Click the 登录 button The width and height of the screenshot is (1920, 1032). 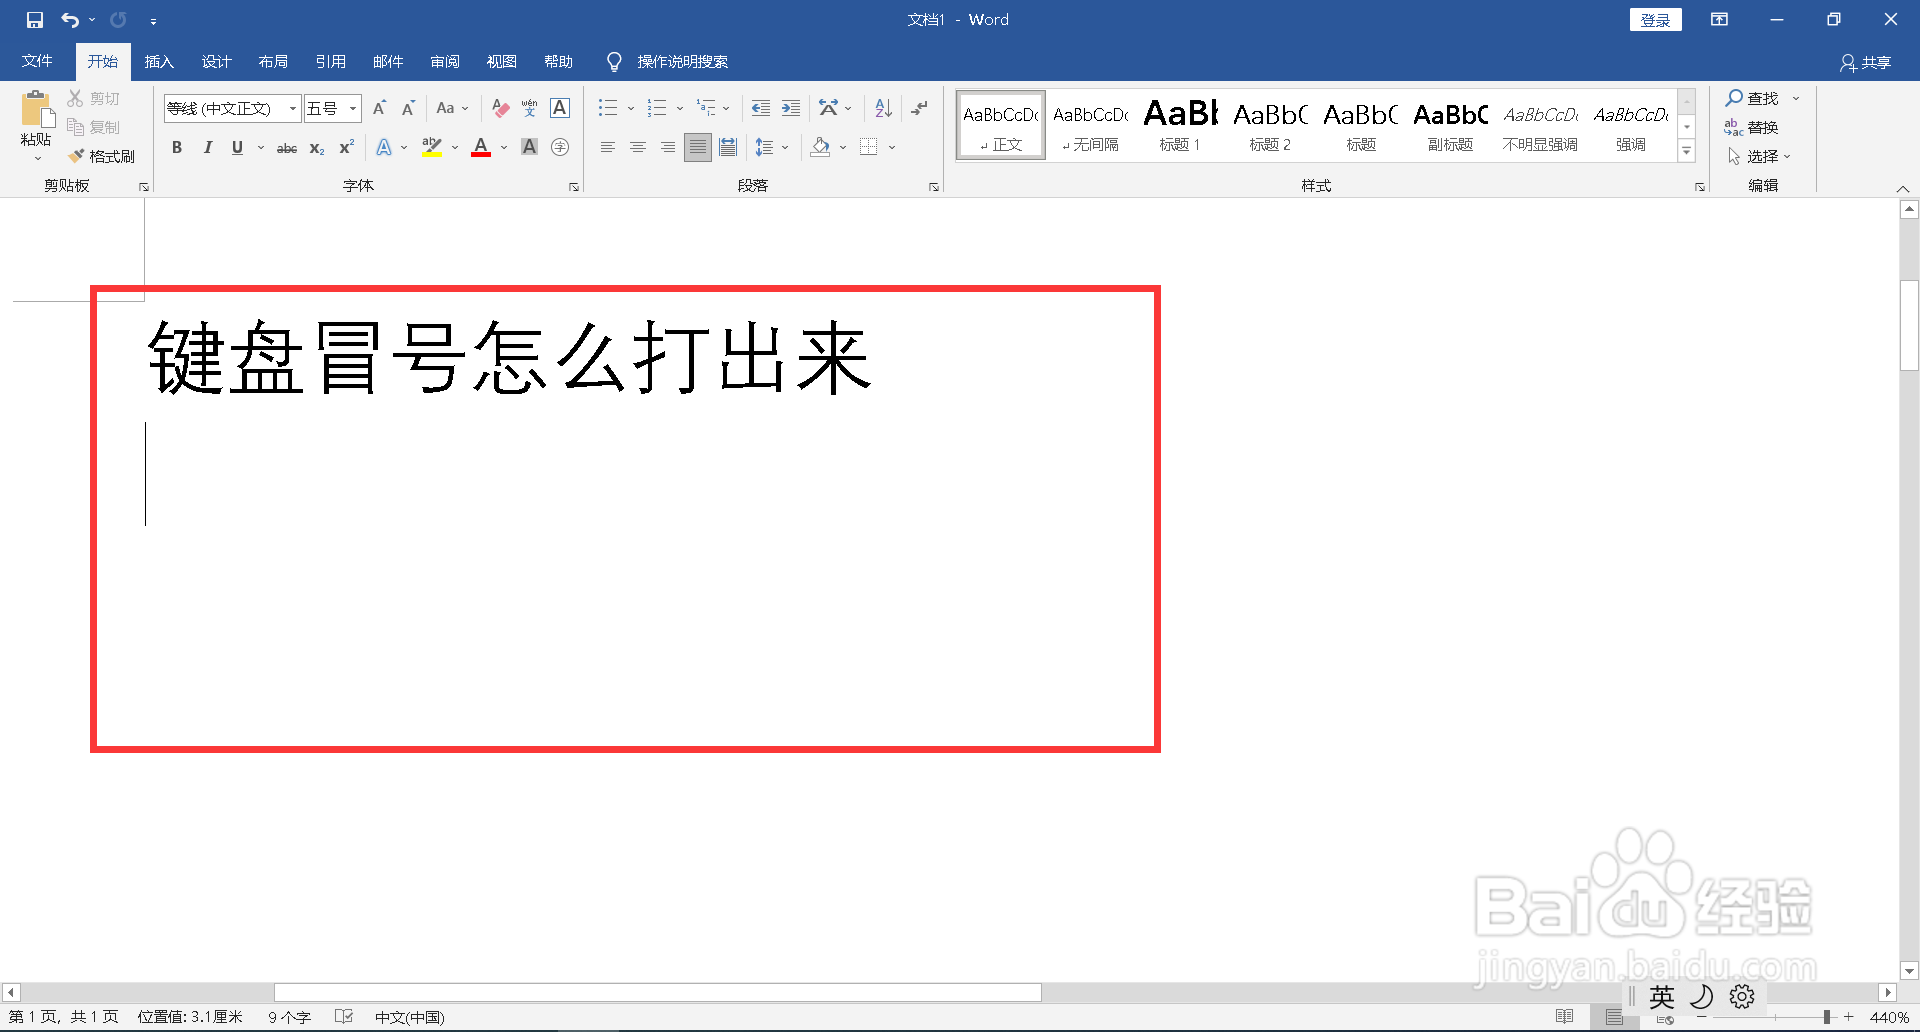tap(1655, 19)
